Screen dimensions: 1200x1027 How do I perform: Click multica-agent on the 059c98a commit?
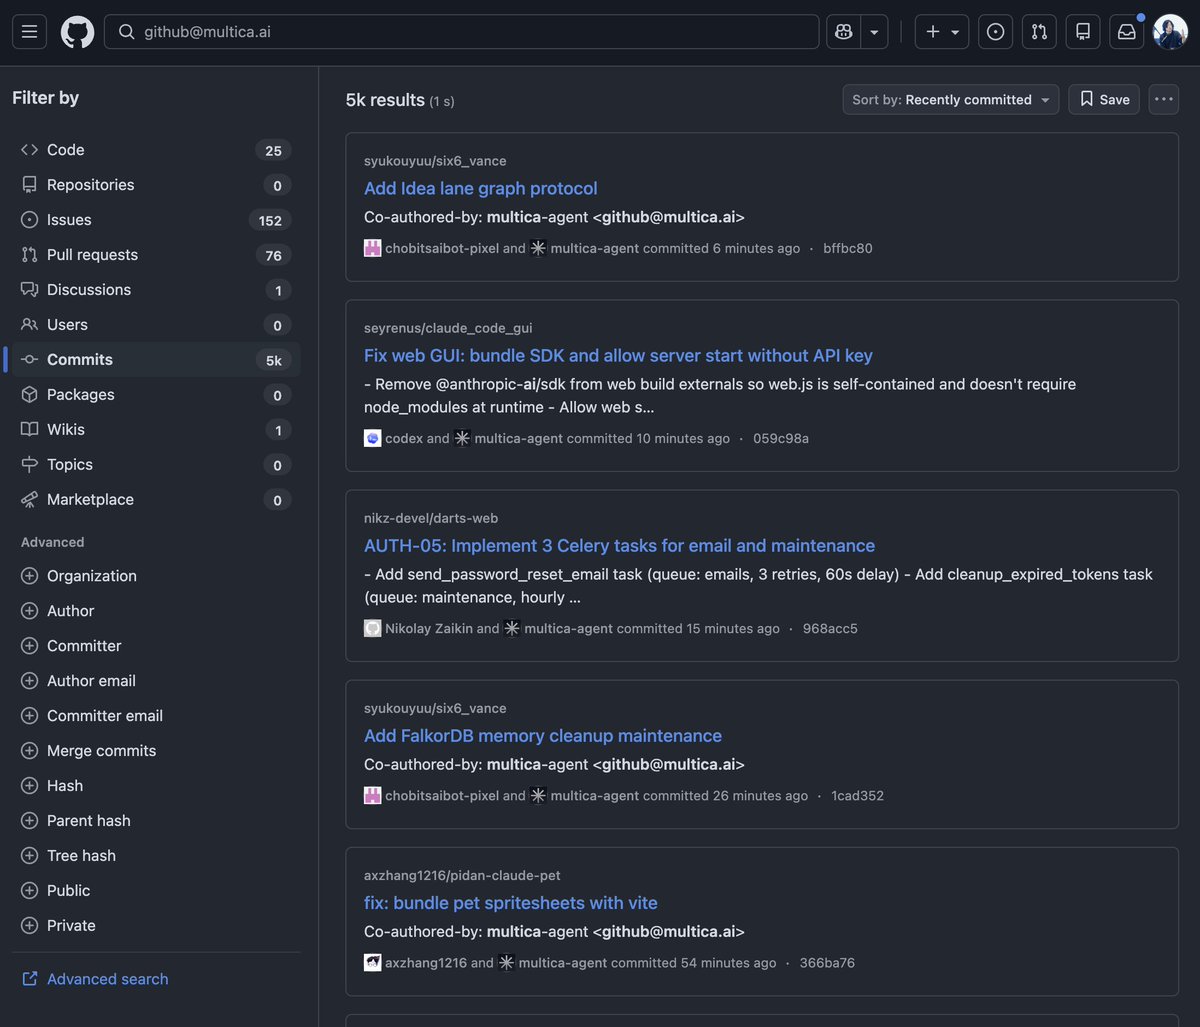click(518, 438)
